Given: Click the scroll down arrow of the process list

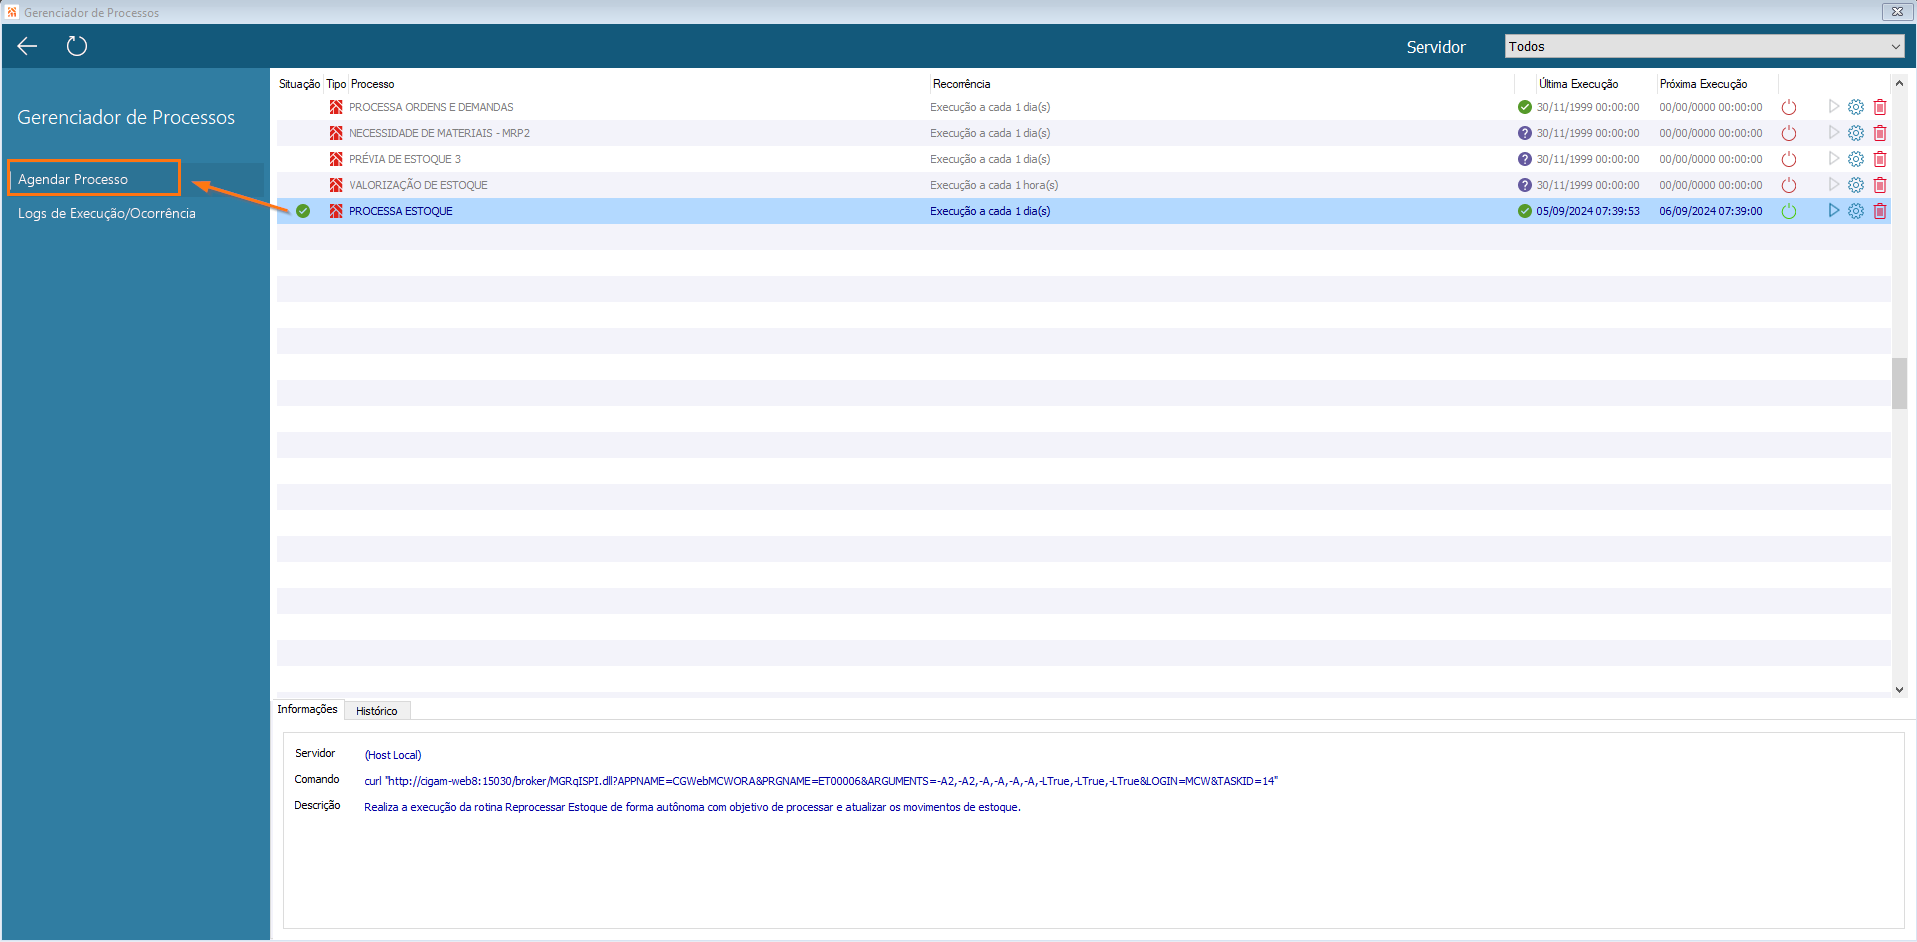Looking at the screenshot, I should coord(1899,689).
